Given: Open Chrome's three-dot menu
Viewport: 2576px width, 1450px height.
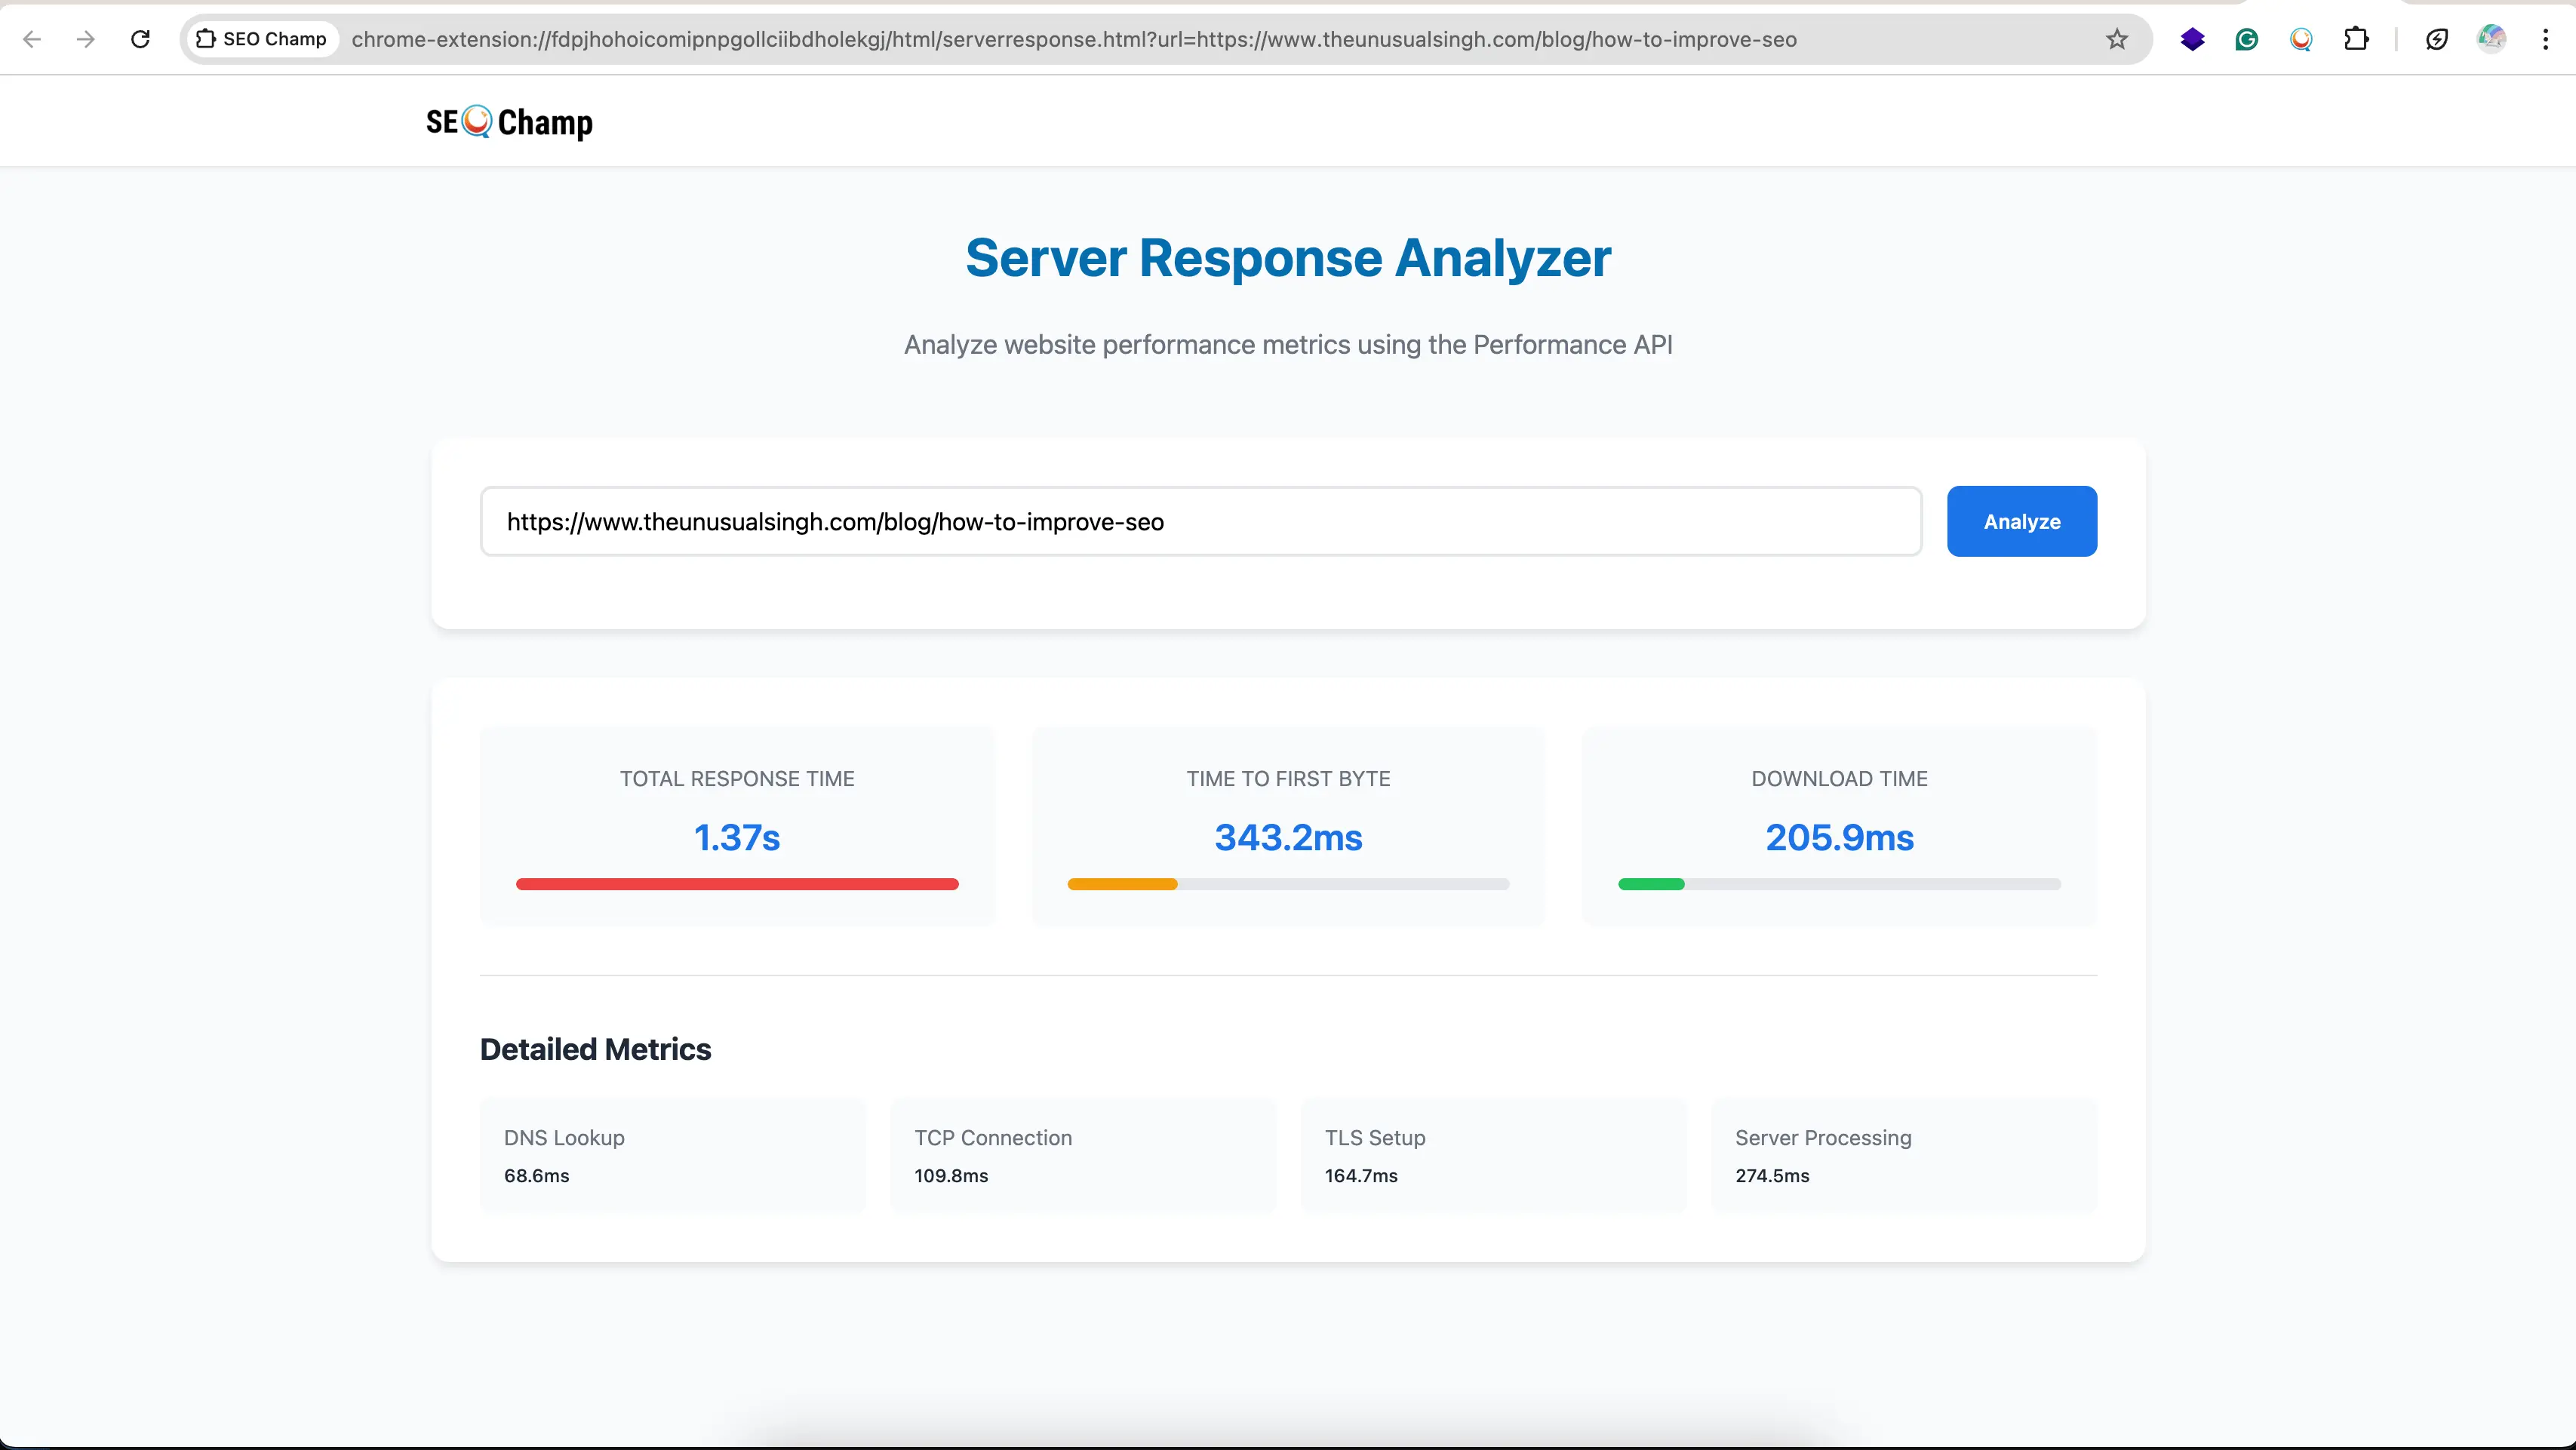Looking at the screenshot, I should [x=2545, y=39].
